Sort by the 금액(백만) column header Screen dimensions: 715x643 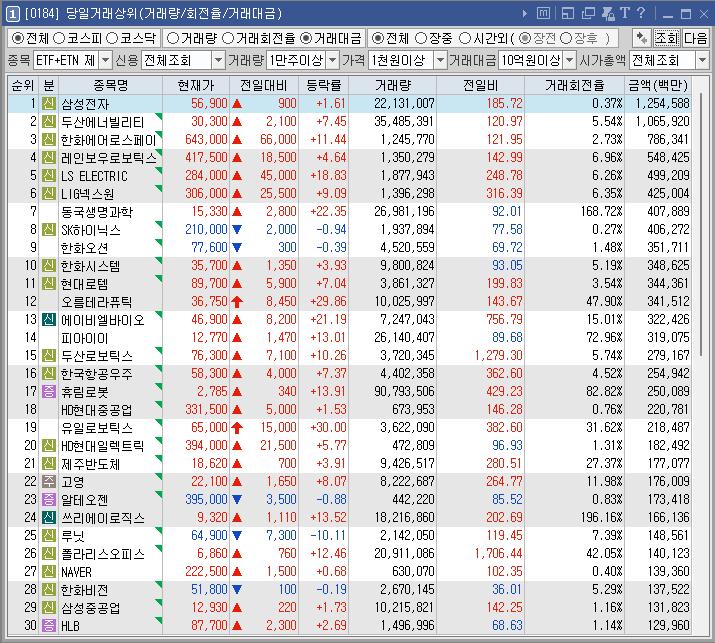coord(657,85)
